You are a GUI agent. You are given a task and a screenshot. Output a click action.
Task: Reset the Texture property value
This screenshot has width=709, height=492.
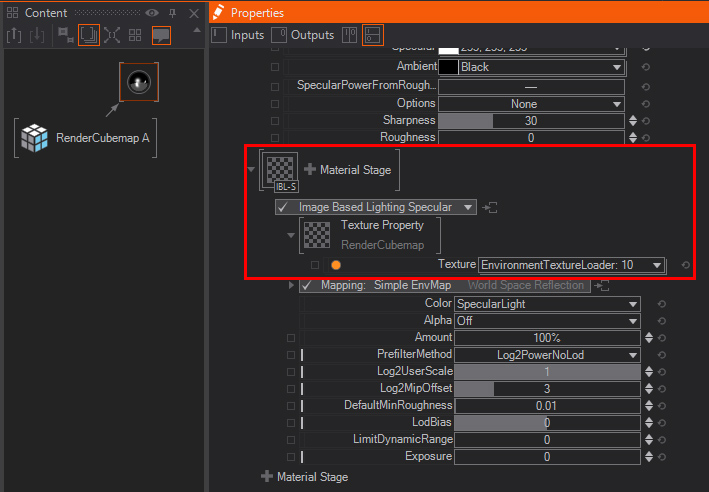pyautogui.click(x=685, y=265)
